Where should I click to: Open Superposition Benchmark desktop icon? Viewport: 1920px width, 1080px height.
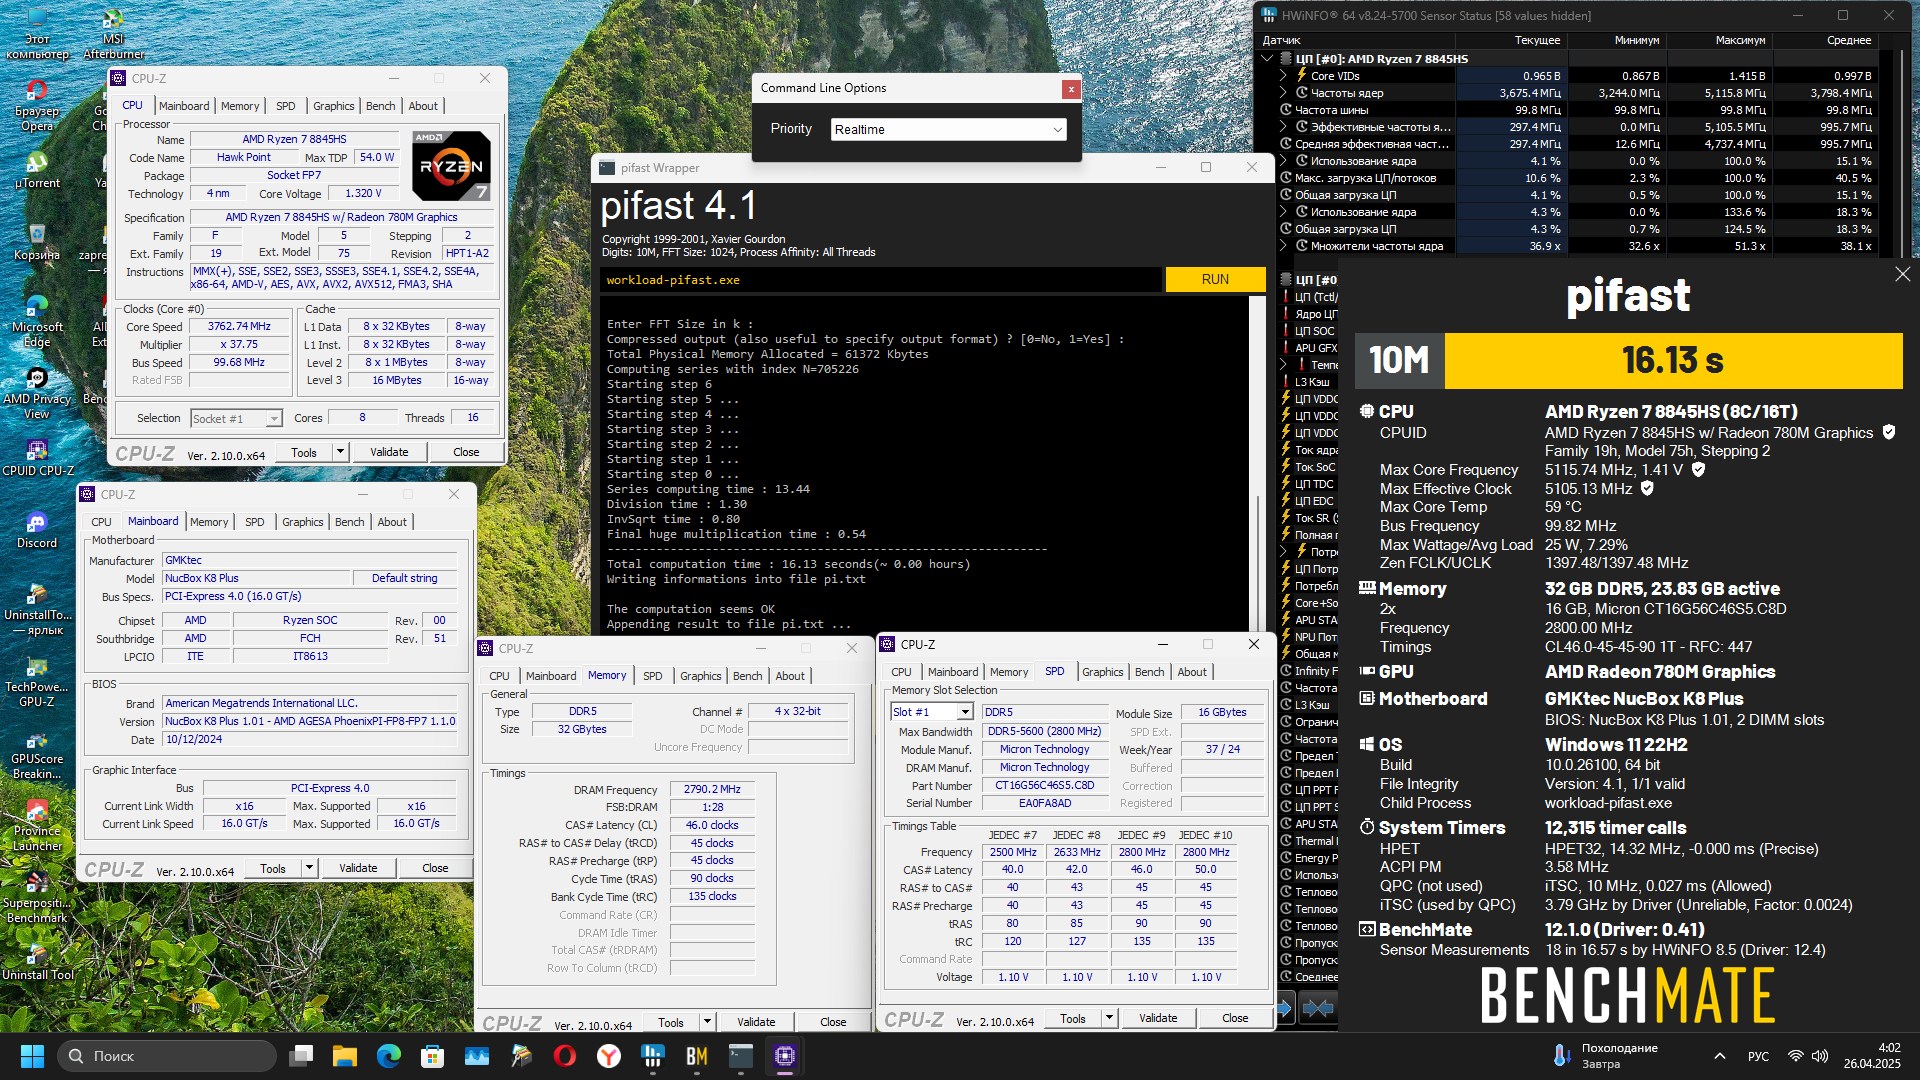37,896
